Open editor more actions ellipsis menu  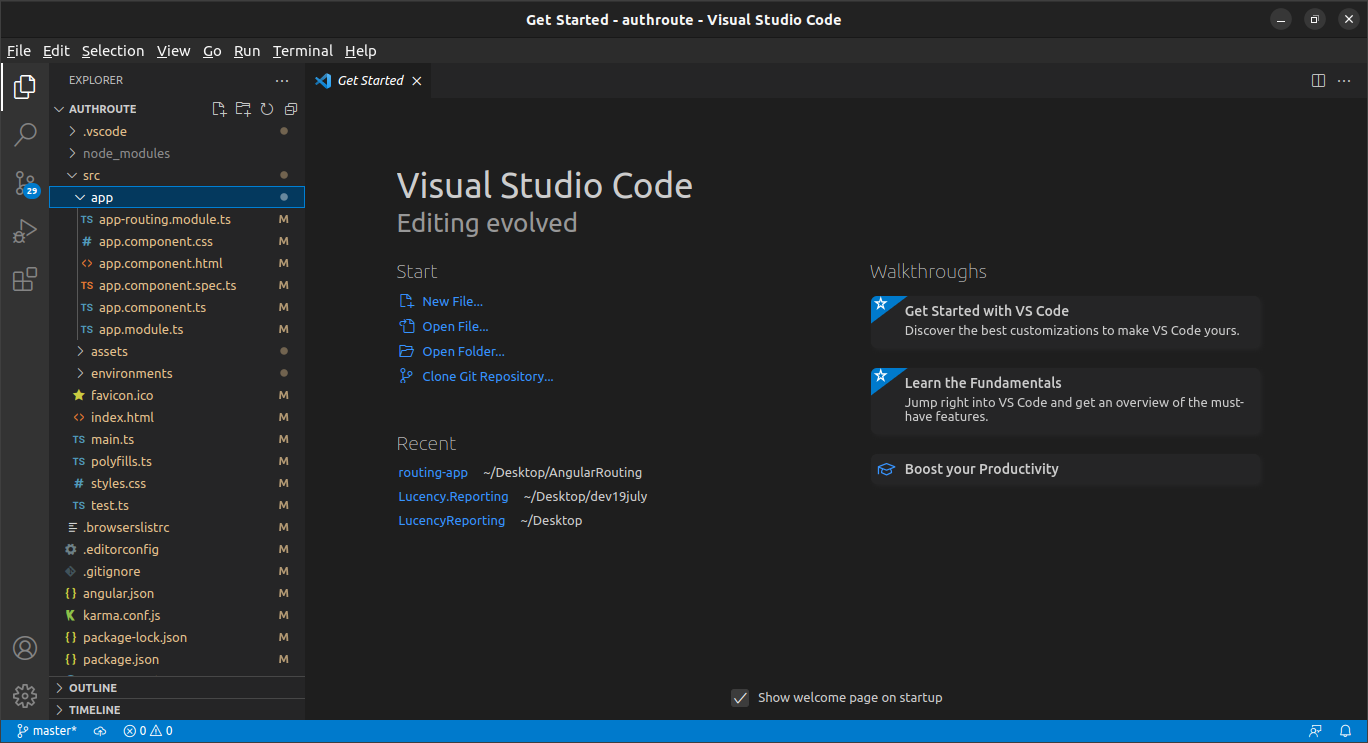coord(1344,81)
